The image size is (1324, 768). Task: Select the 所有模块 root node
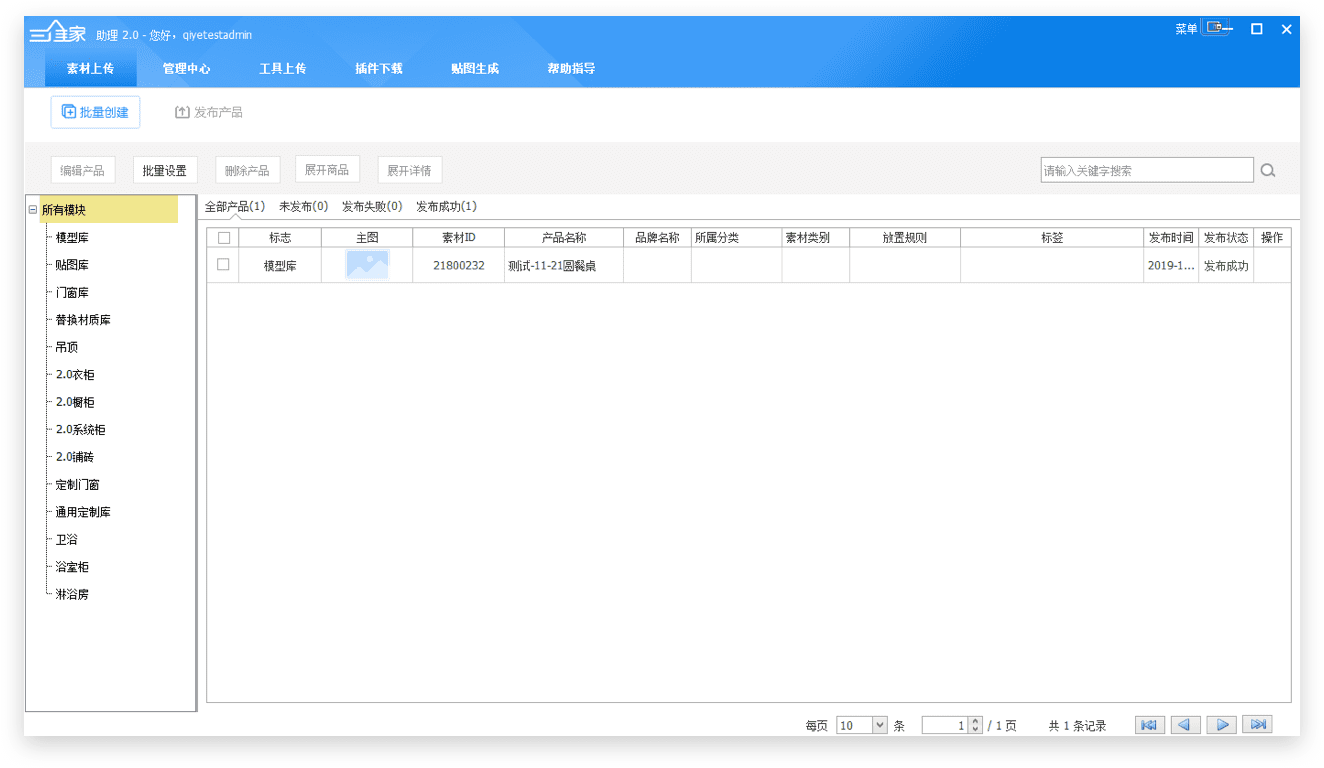click(x=64, y=210)
